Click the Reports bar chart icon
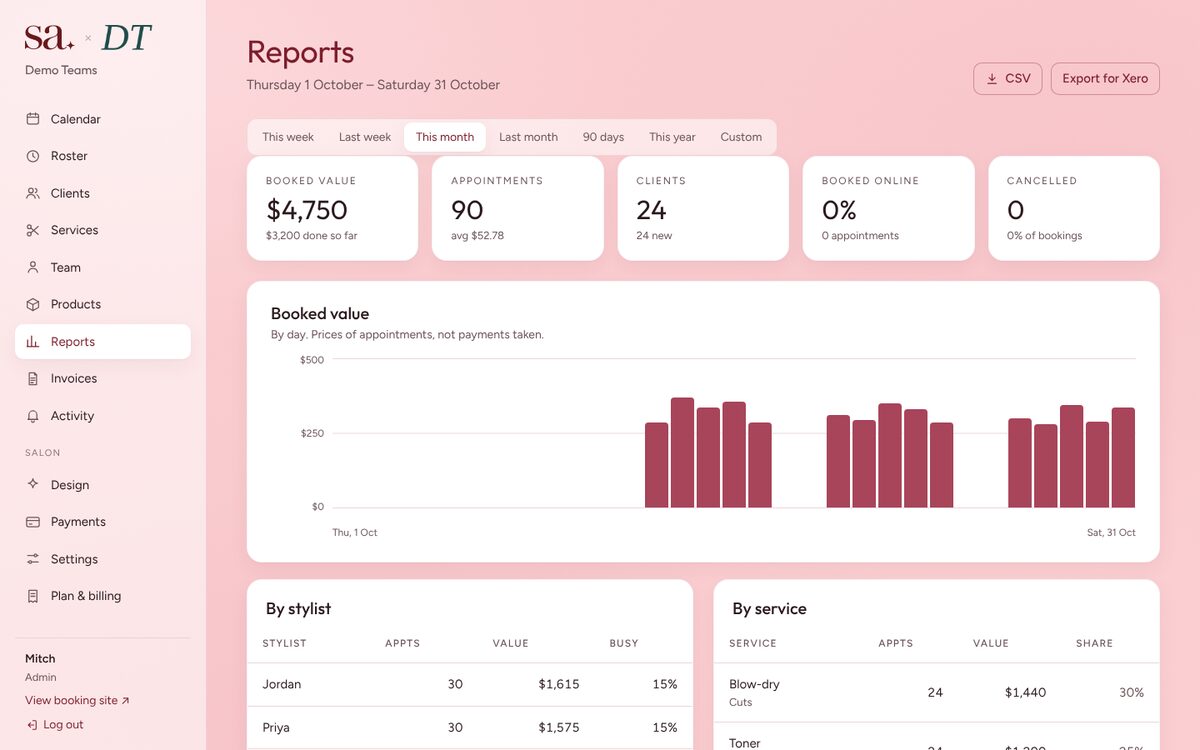The image size is (1200, 750). coord(33,342)
